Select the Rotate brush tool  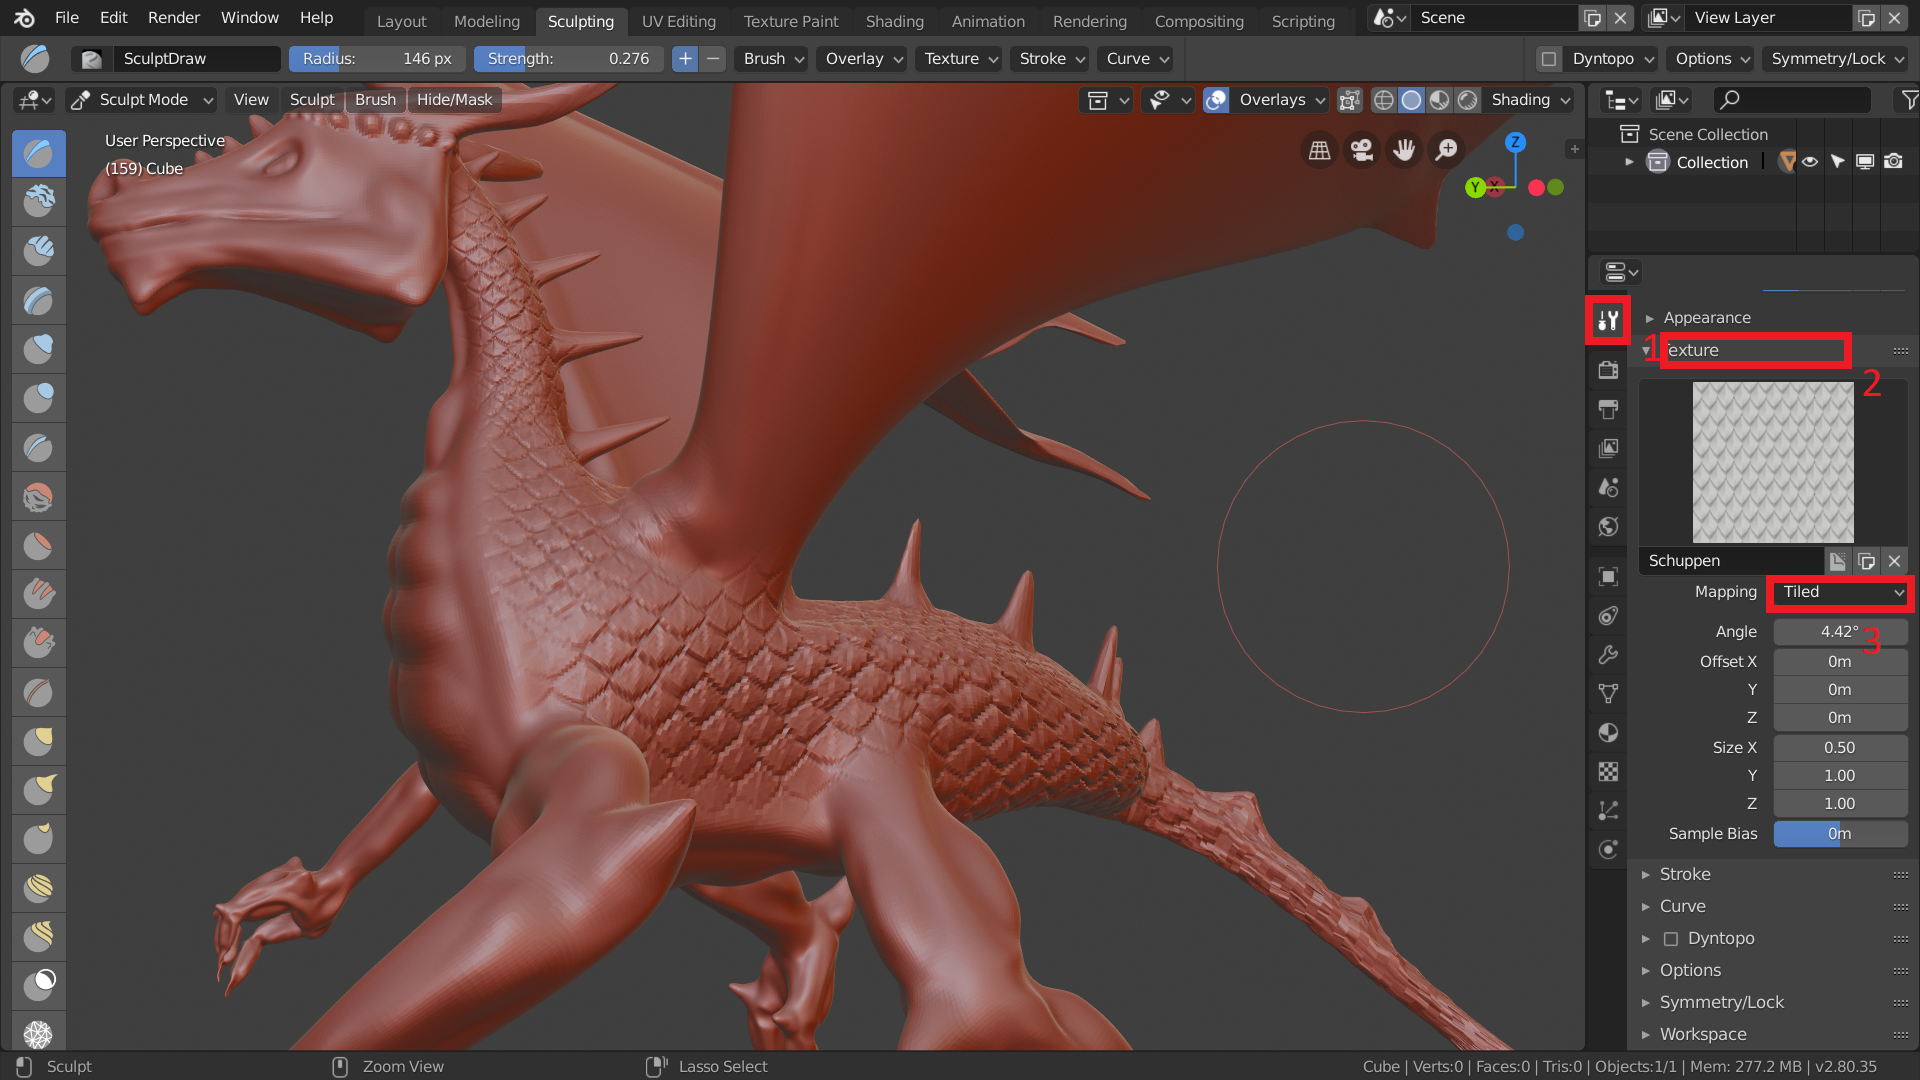(x=39, y=937)
